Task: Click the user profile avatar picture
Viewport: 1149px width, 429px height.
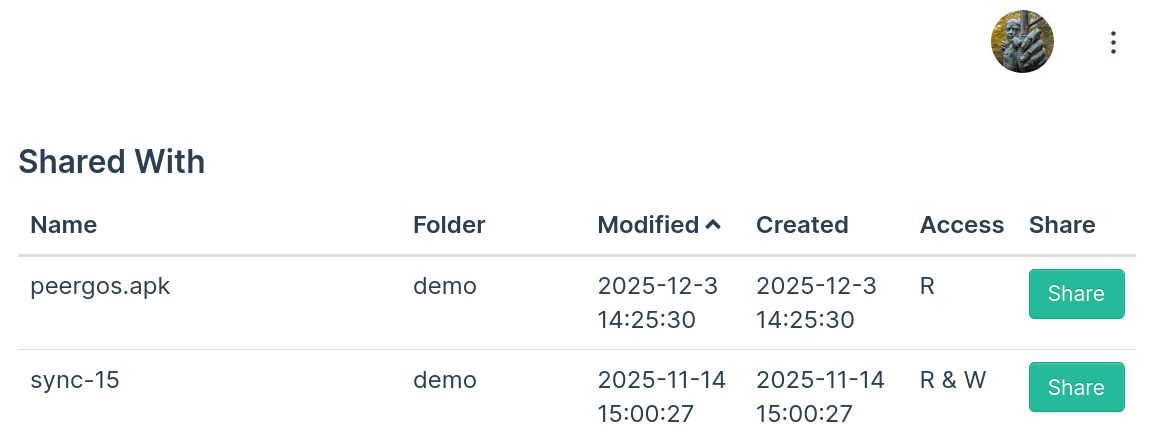Action: [1022, 42]
